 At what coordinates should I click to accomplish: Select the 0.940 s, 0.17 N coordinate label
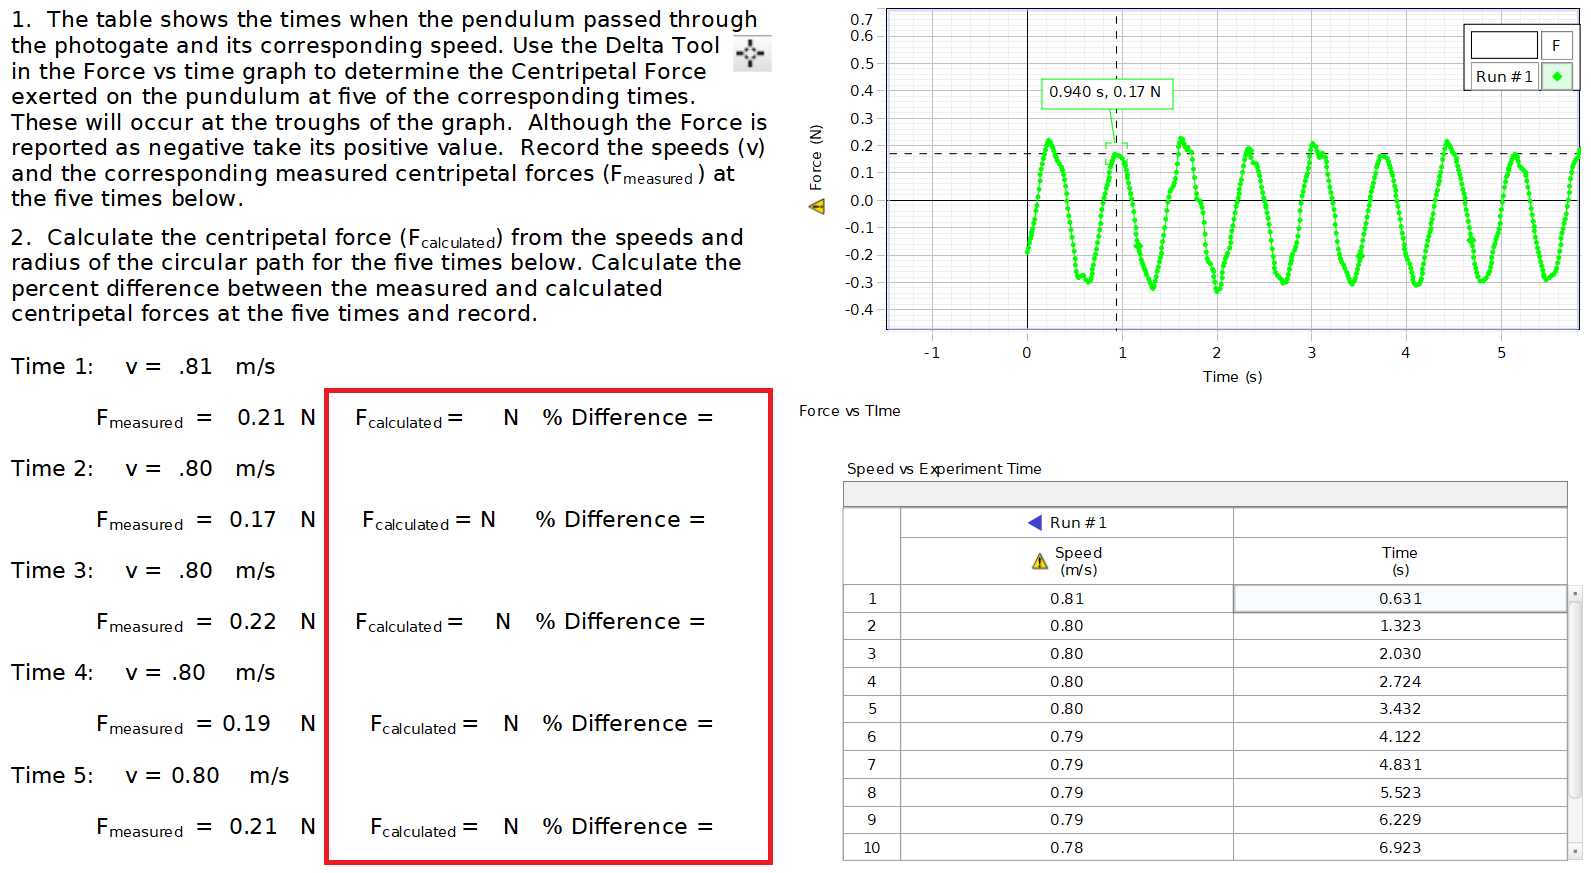point(1106,92)
